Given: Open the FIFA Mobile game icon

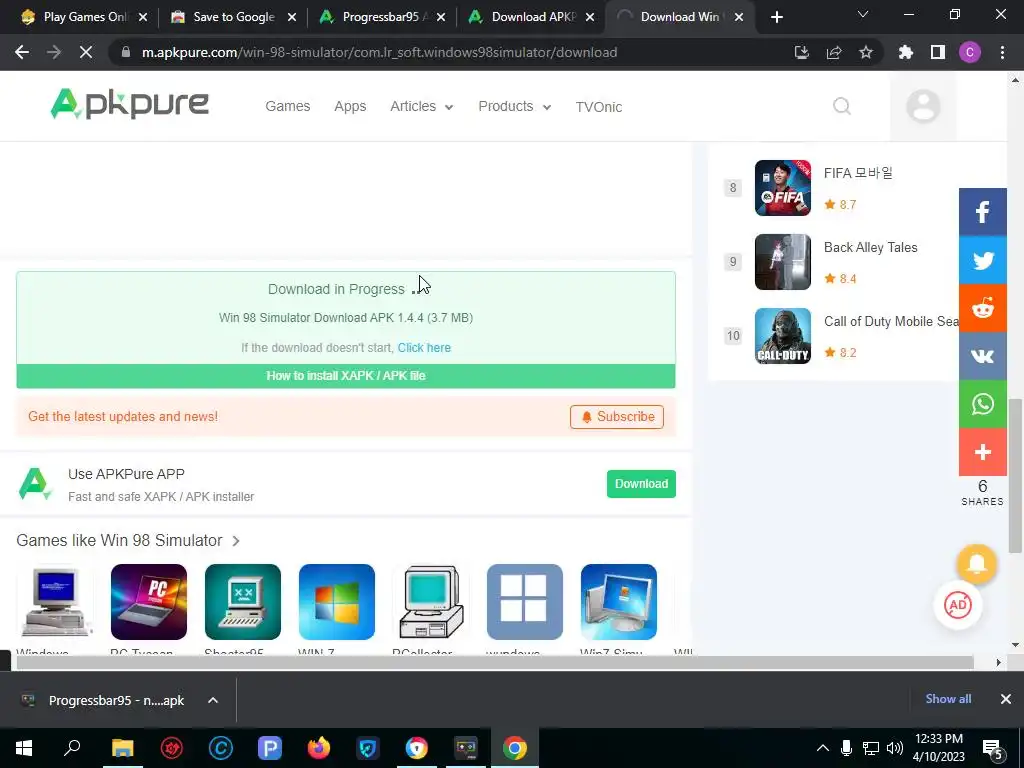Looking at the screenshot, I should click(782, 188).
